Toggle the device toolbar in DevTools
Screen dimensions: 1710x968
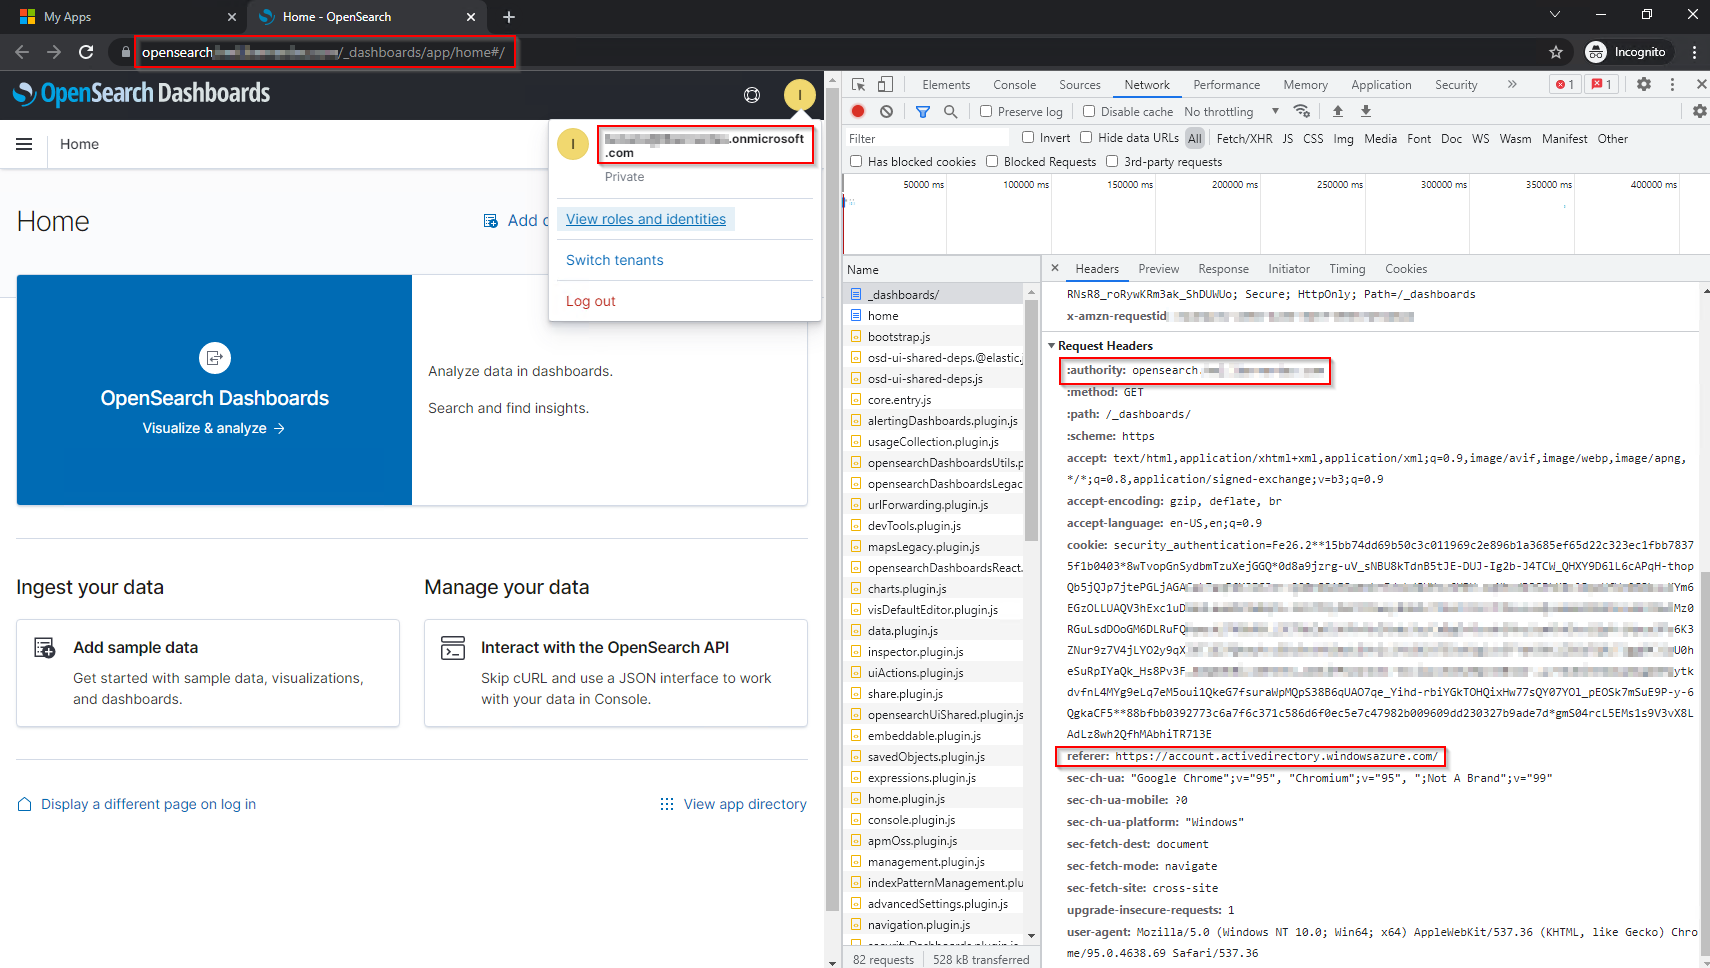point(885,85)
